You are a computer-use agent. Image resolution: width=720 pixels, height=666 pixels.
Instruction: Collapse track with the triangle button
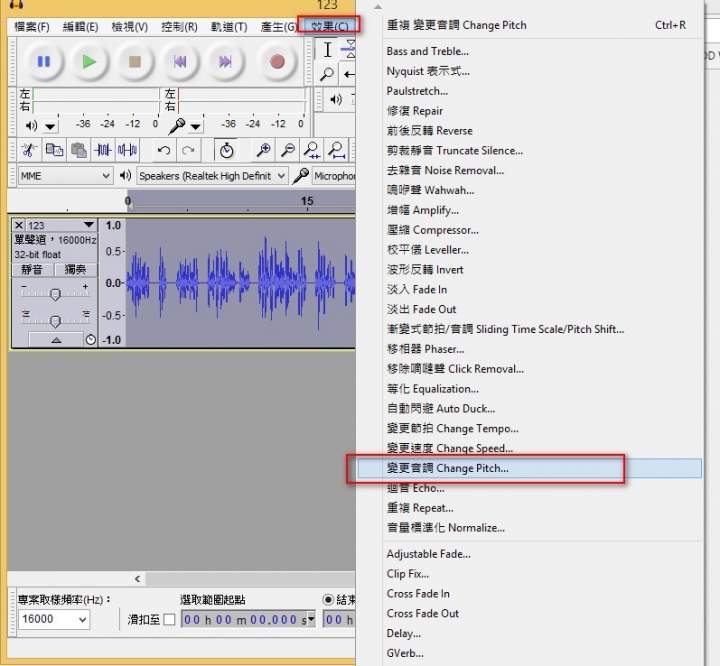[x=56, y=340]
